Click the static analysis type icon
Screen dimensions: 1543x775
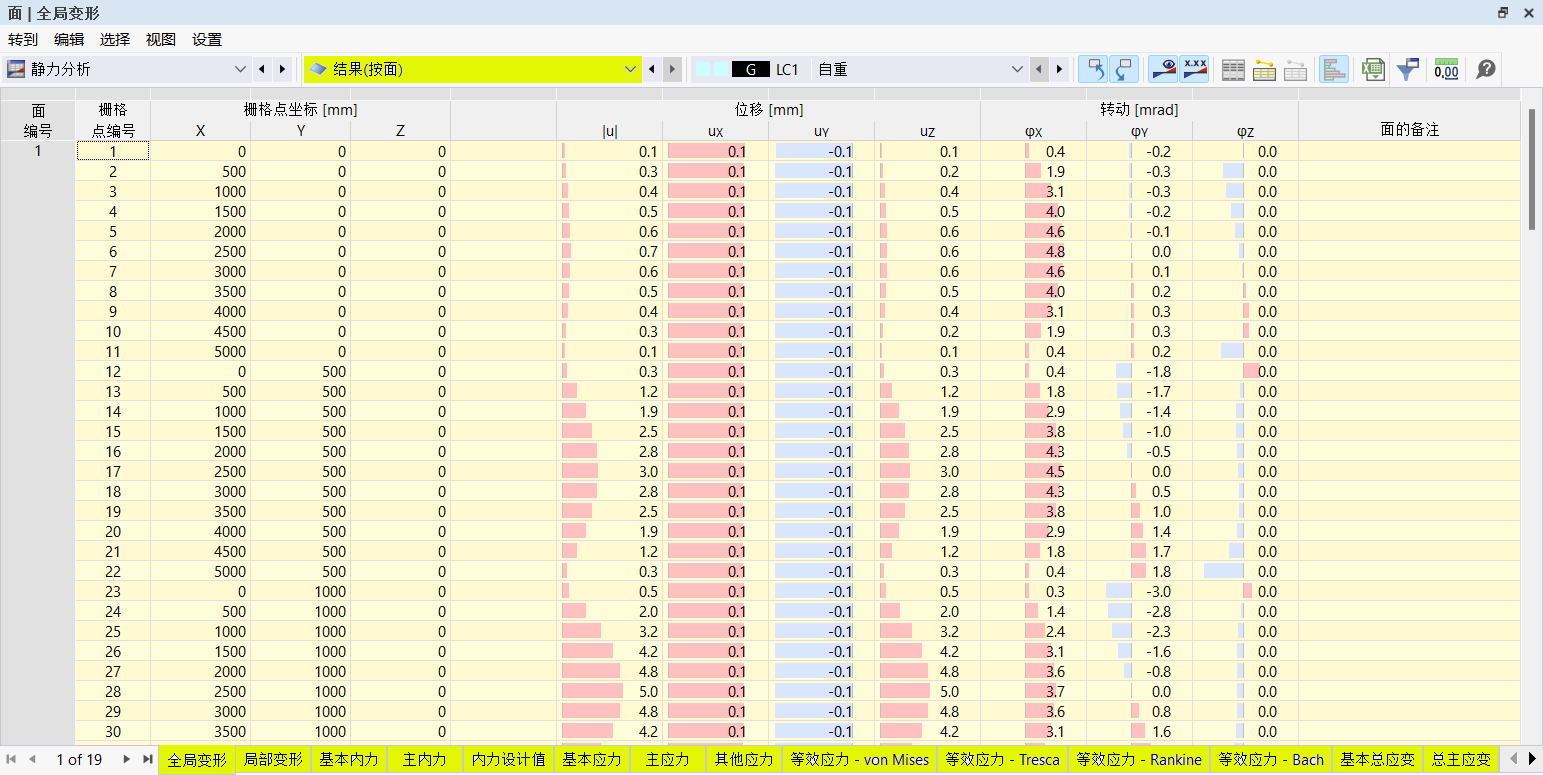point(16,69)
